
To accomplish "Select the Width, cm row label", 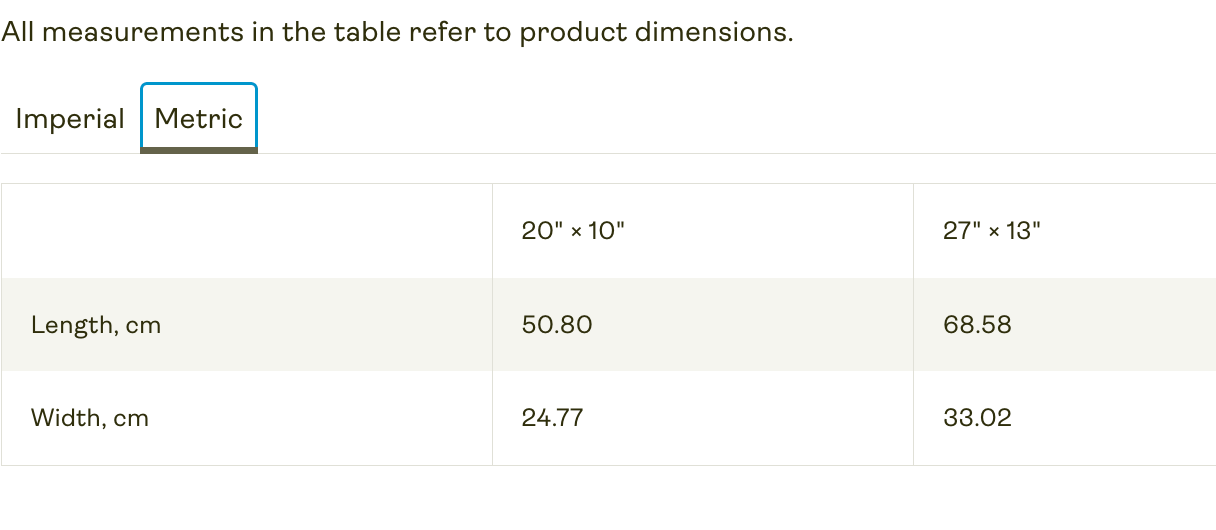I will click(90, 418).
